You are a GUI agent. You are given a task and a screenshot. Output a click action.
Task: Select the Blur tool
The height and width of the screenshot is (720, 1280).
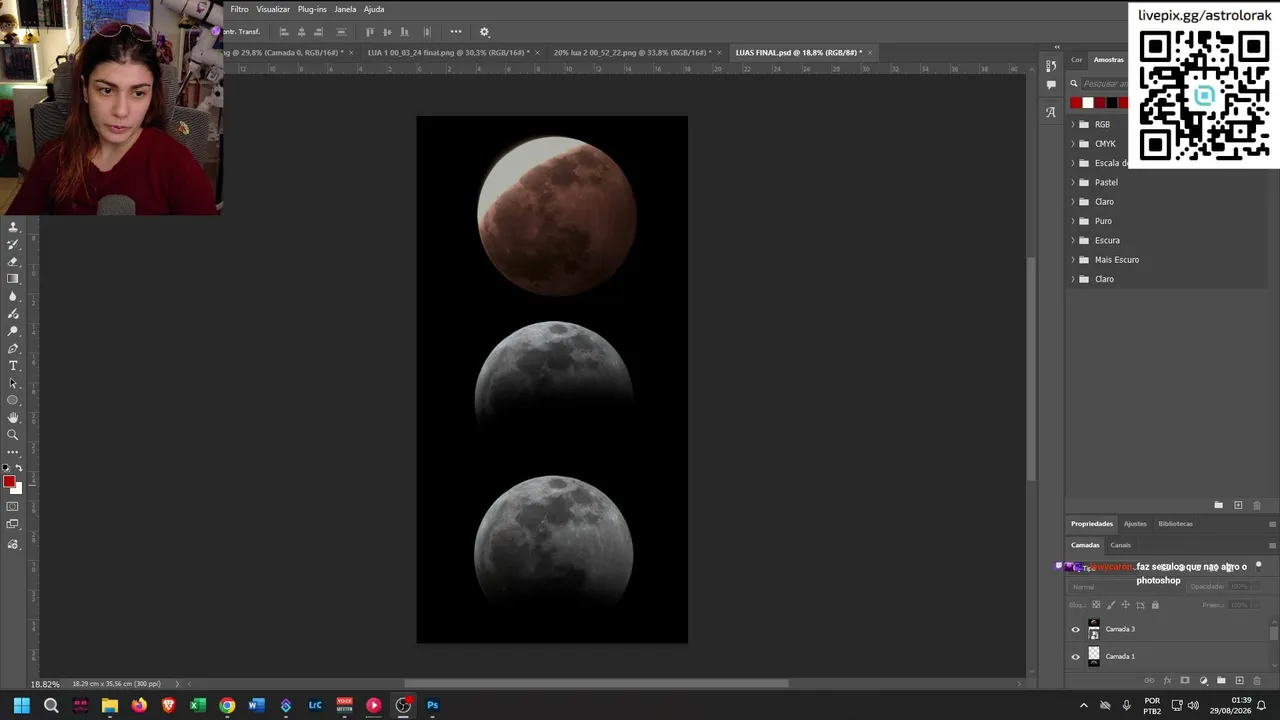(x=13, y=296)
